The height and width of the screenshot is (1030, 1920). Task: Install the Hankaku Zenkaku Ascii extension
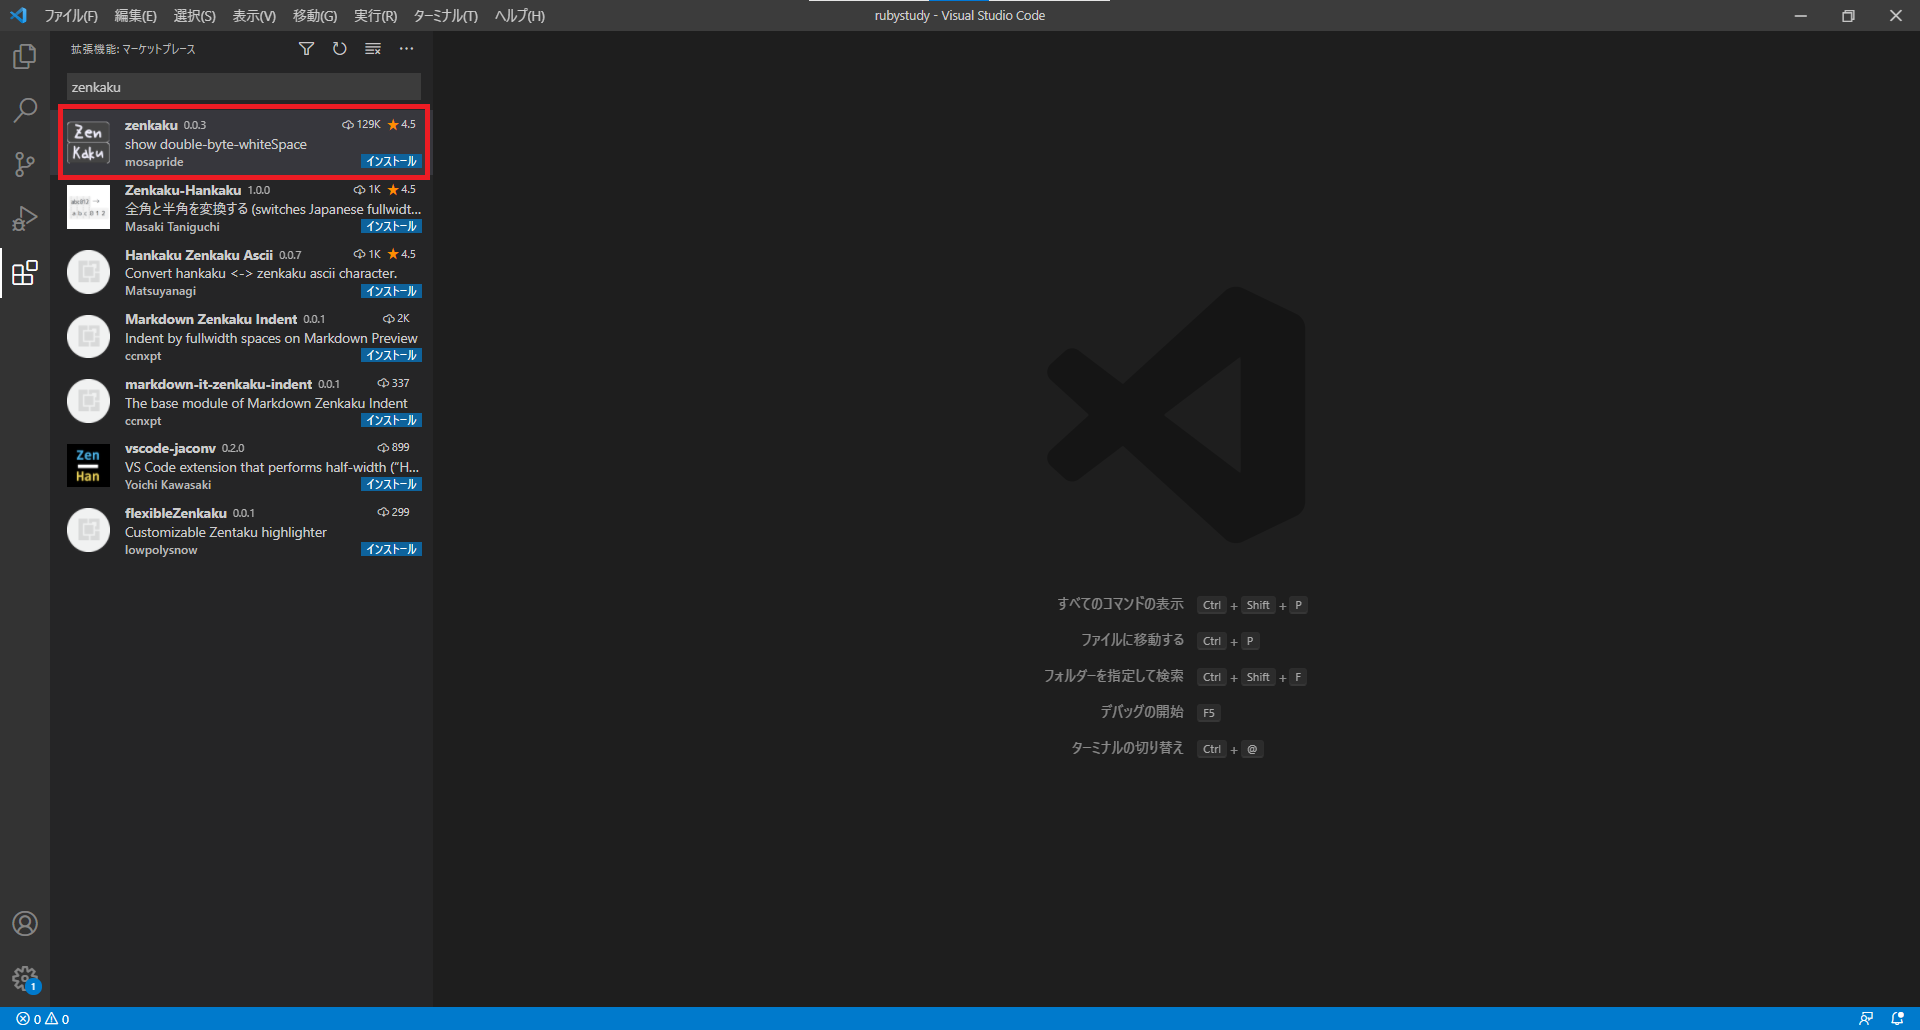click(391, 291)
